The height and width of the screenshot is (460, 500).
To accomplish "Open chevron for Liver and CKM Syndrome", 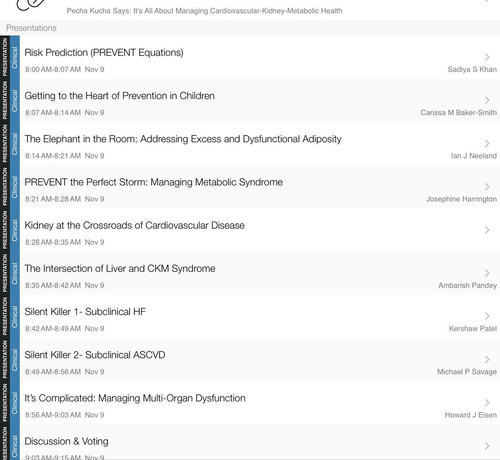I will click(x=487, y=273).
